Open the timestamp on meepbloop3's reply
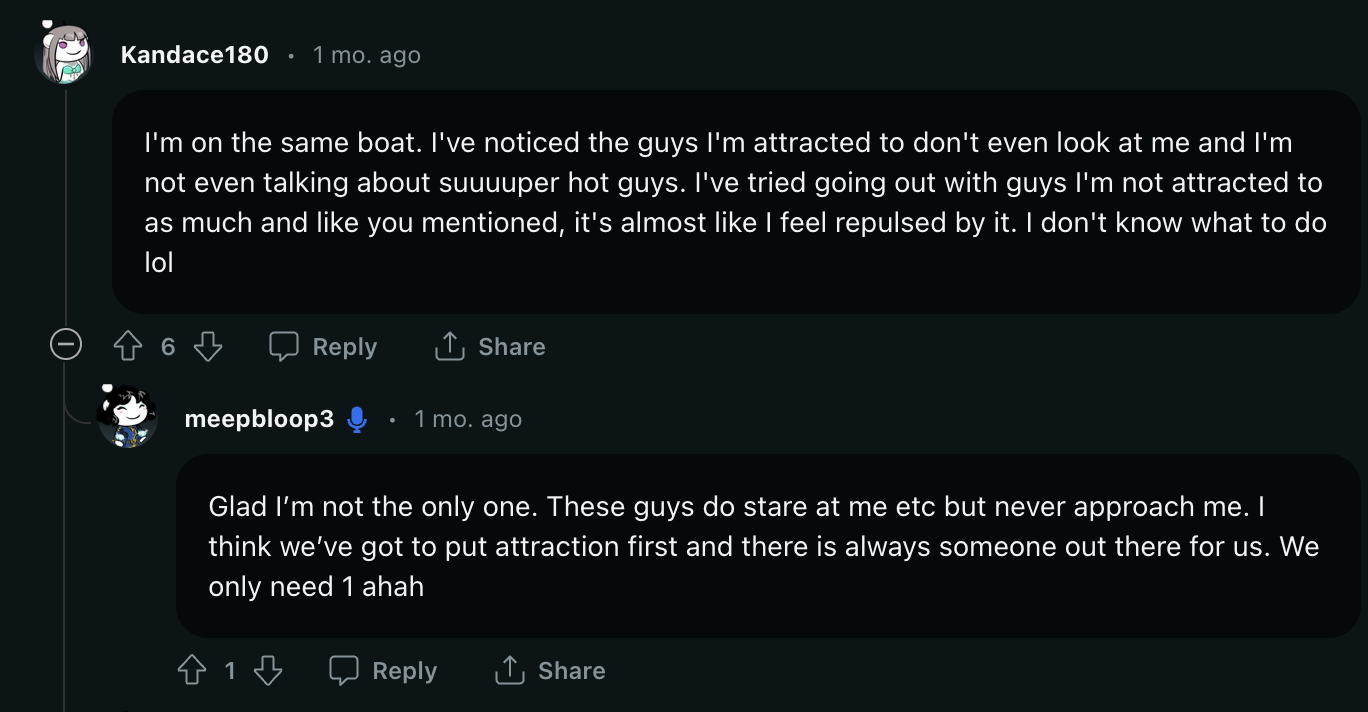Viewport: 1368px width, 712px height. point(468,419)
